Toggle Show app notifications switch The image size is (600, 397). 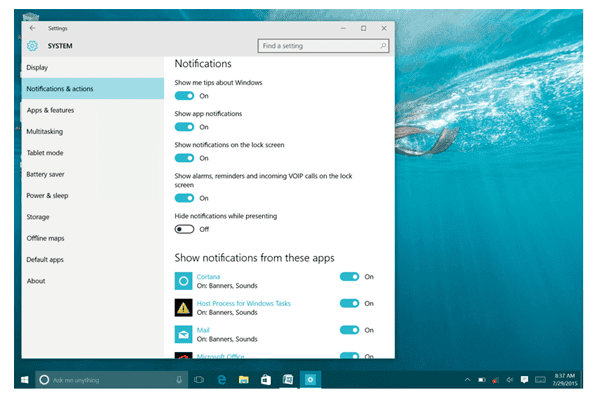[184, 127]
